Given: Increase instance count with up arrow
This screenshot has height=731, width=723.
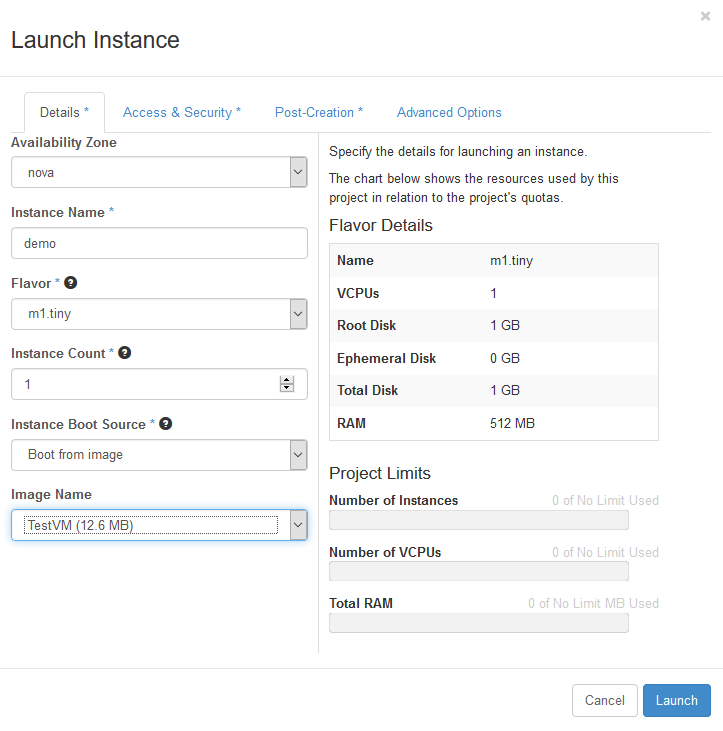Looking at the screenshot, I should pyautogui.click(x=287, y=380).
